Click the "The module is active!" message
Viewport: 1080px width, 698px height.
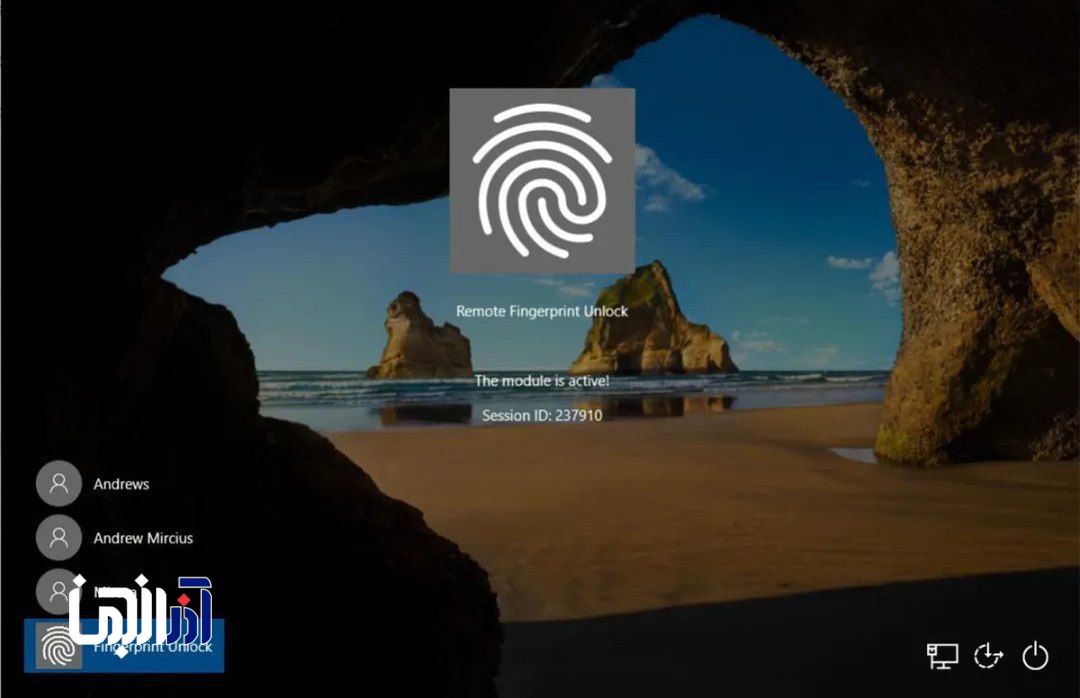coord(542,381)
